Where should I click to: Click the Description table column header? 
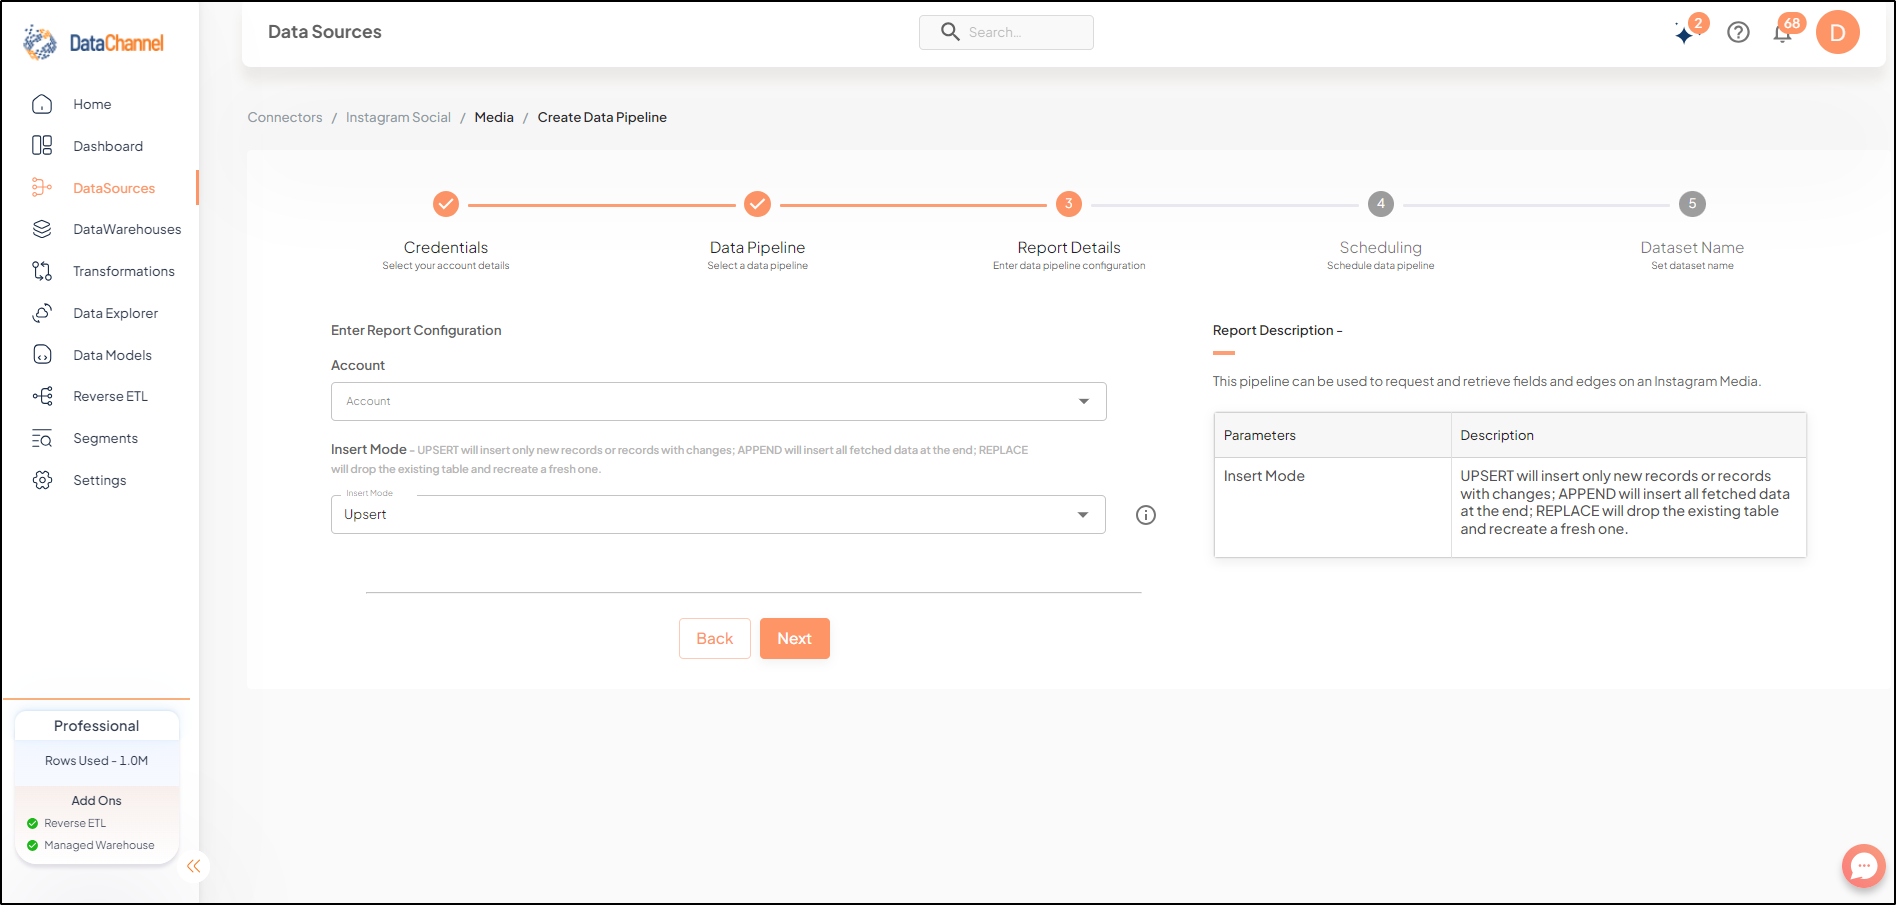[1629, 435]
